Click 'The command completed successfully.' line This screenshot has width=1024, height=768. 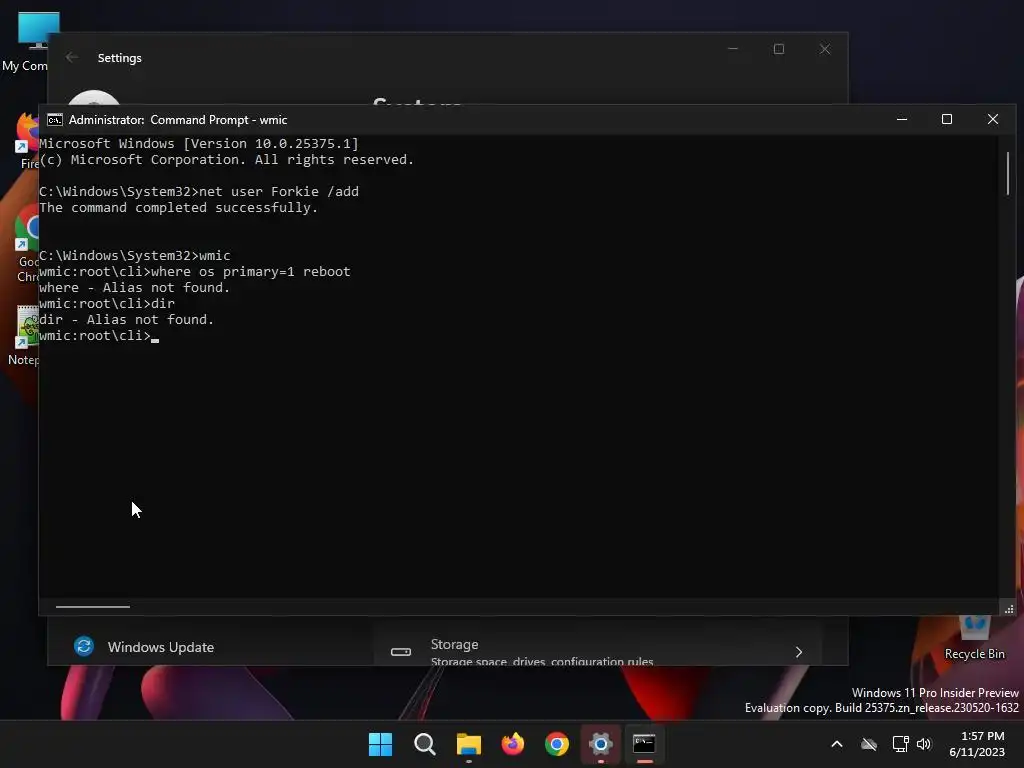178,208
